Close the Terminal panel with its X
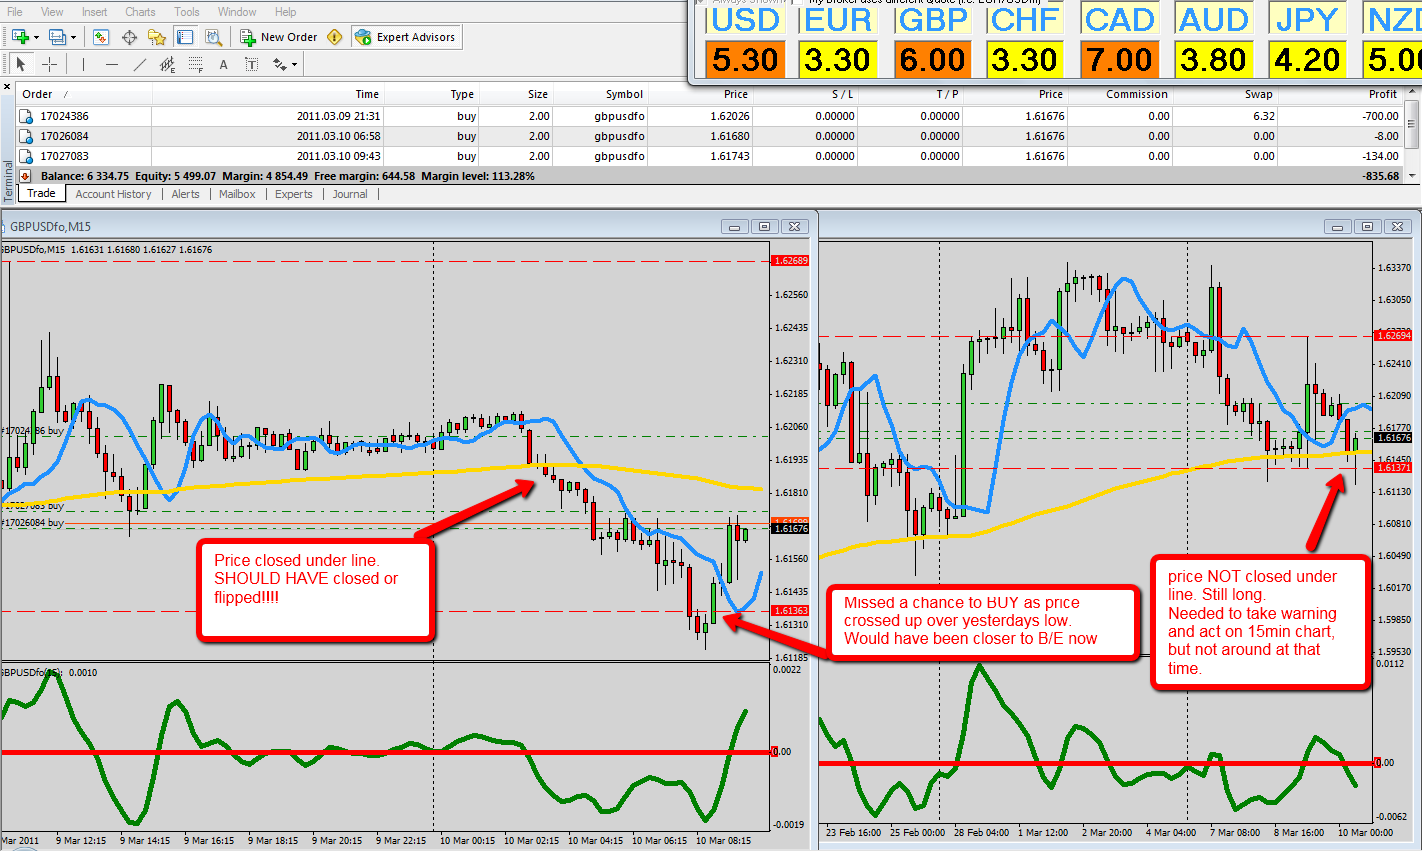The image size is (1422, 851). pos(8,89)
